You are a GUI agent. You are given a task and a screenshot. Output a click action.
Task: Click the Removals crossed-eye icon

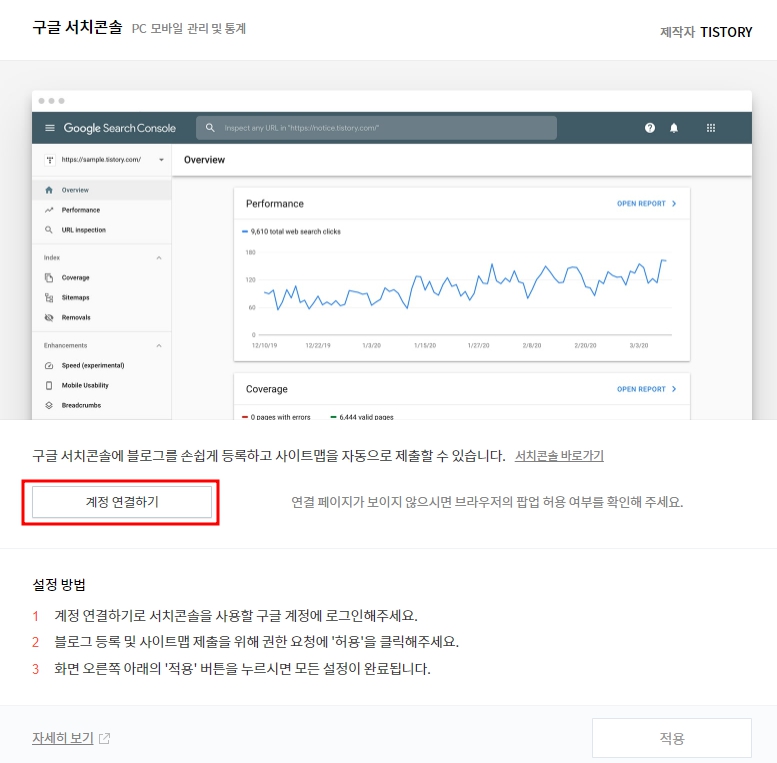49,318
